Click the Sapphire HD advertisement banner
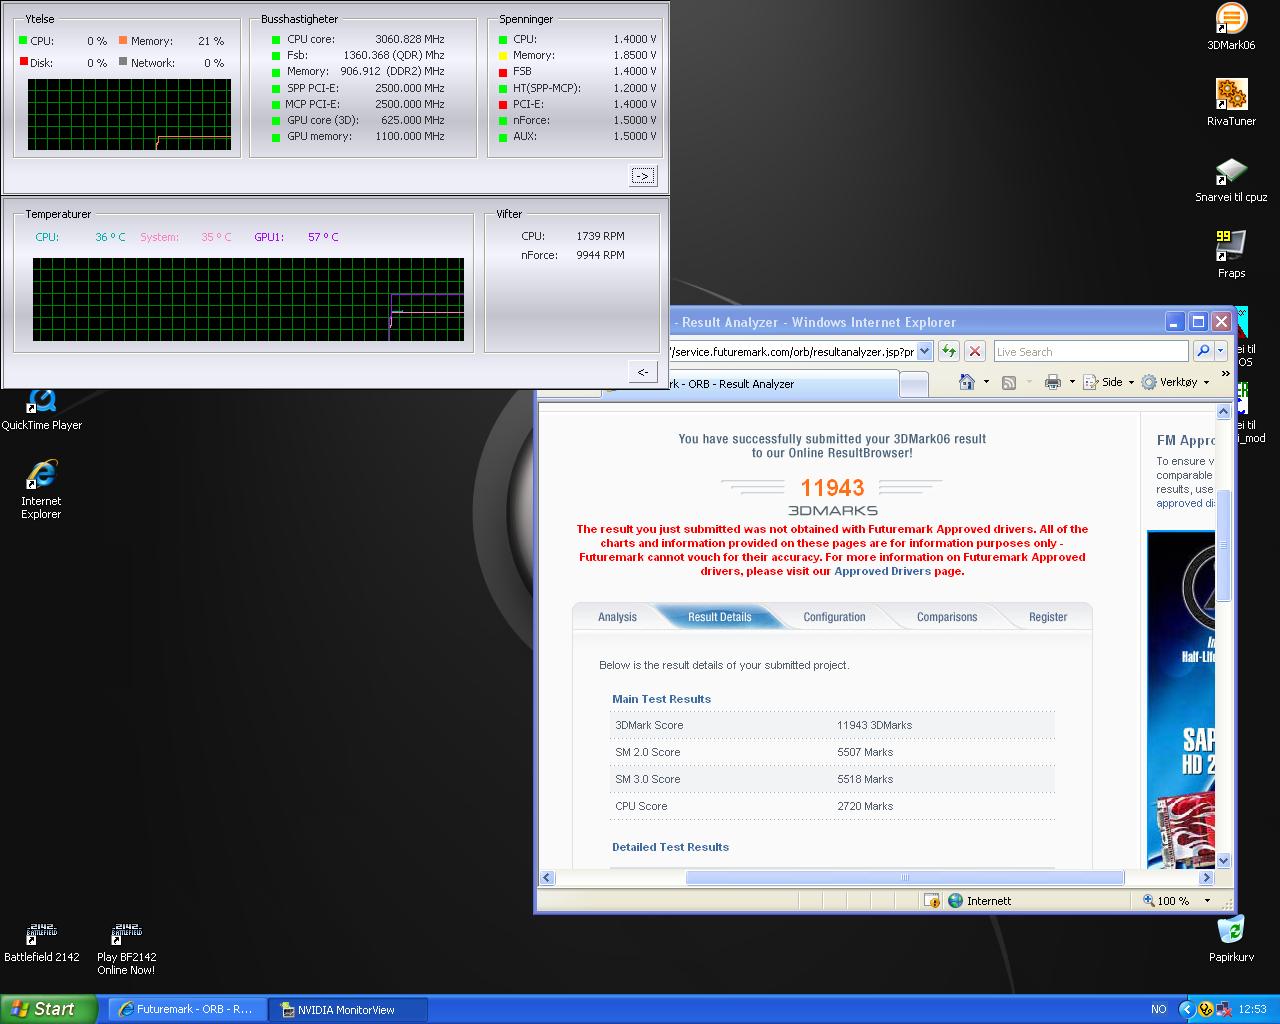 tap(1181, 699)
